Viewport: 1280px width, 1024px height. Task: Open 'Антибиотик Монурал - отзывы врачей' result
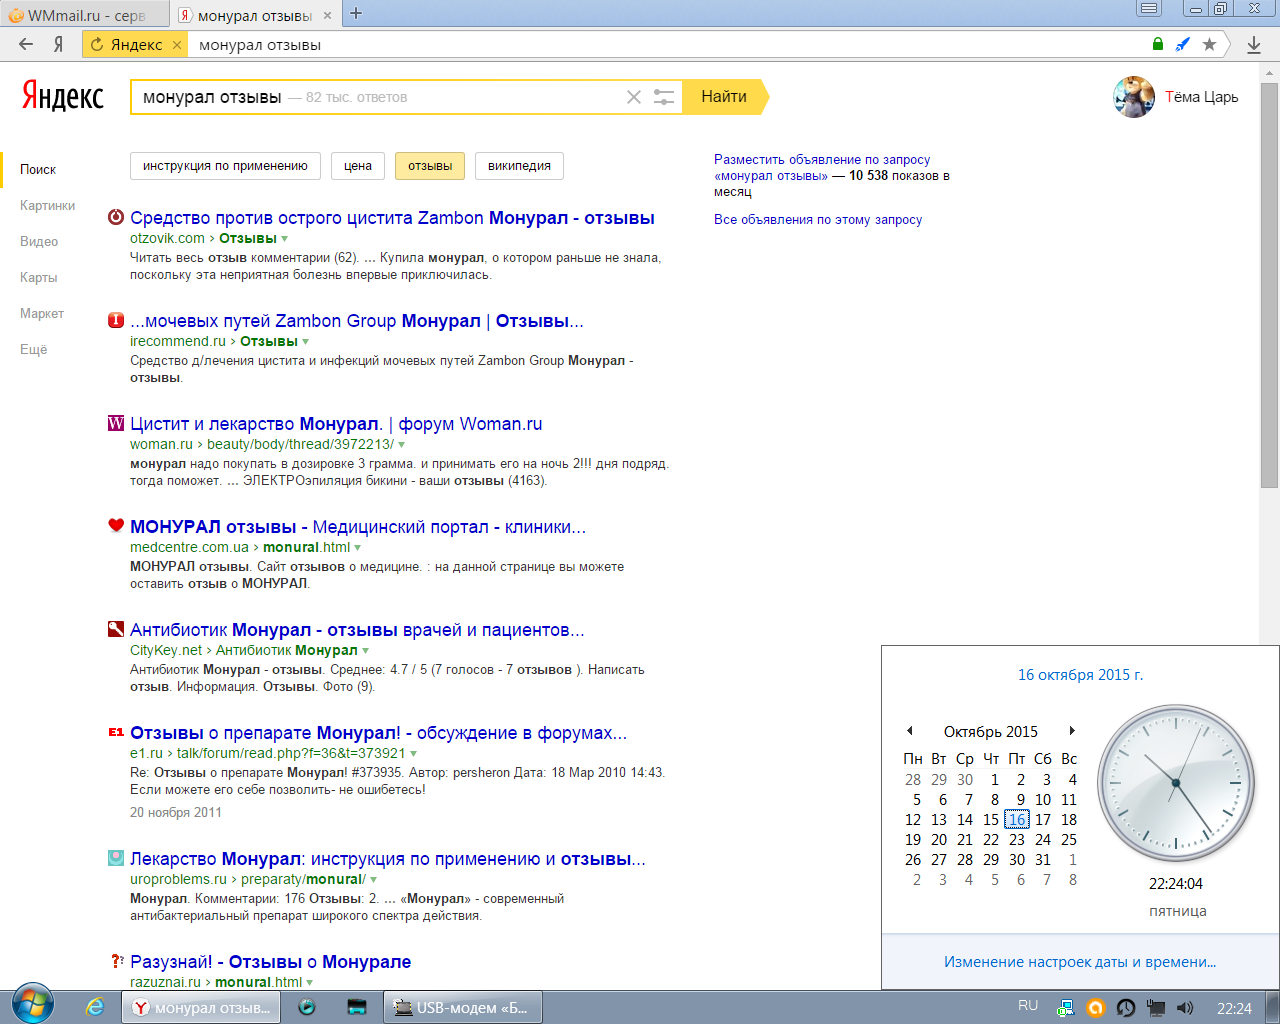[x=357, y=630]
